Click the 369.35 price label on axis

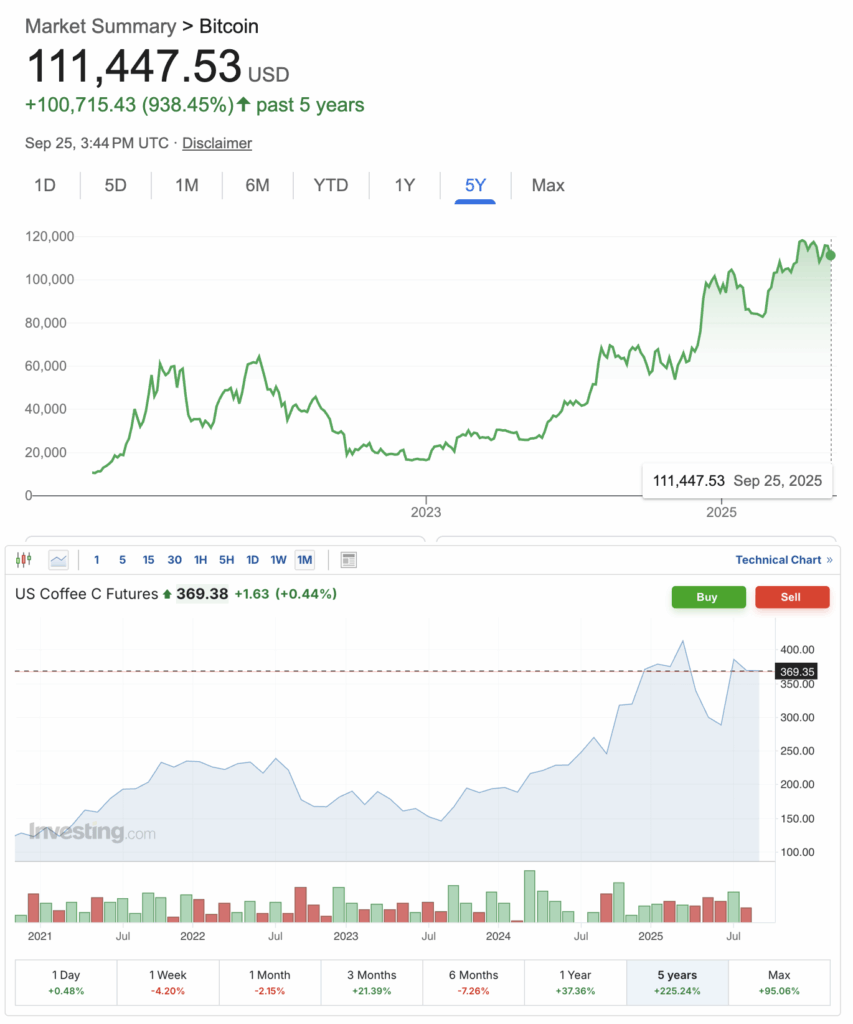(x=798, y=672)
